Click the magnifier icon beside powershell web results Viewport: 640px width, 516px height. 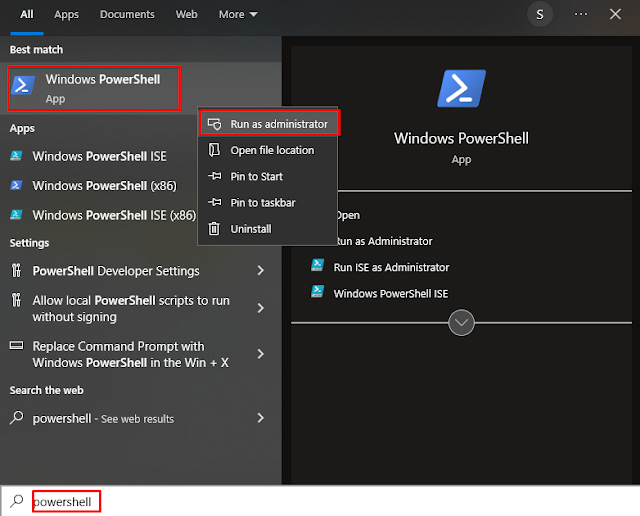tap(16, 418)
